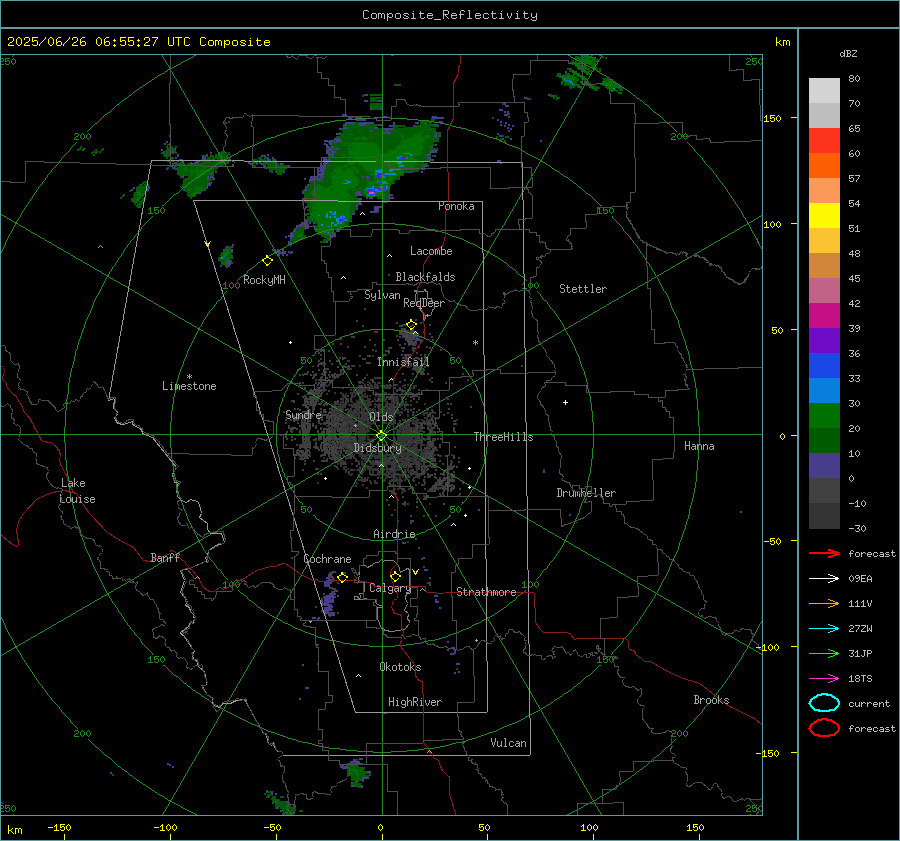
Task: Click the -150 tick on bottom axis
Action: tap(59, 827)
